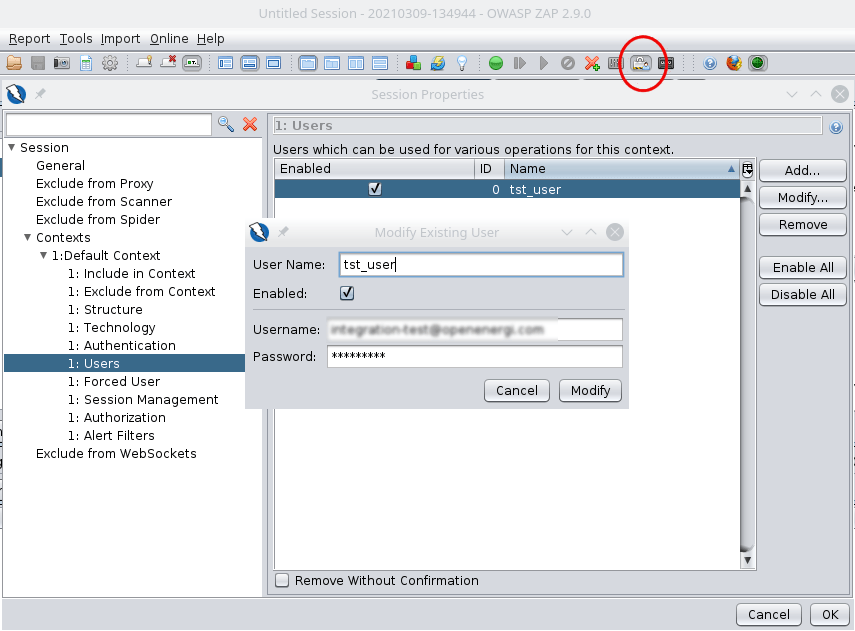Click the Open Session folder icon
This screenshot has width=855, height=631.
click(x=14, y=63)
